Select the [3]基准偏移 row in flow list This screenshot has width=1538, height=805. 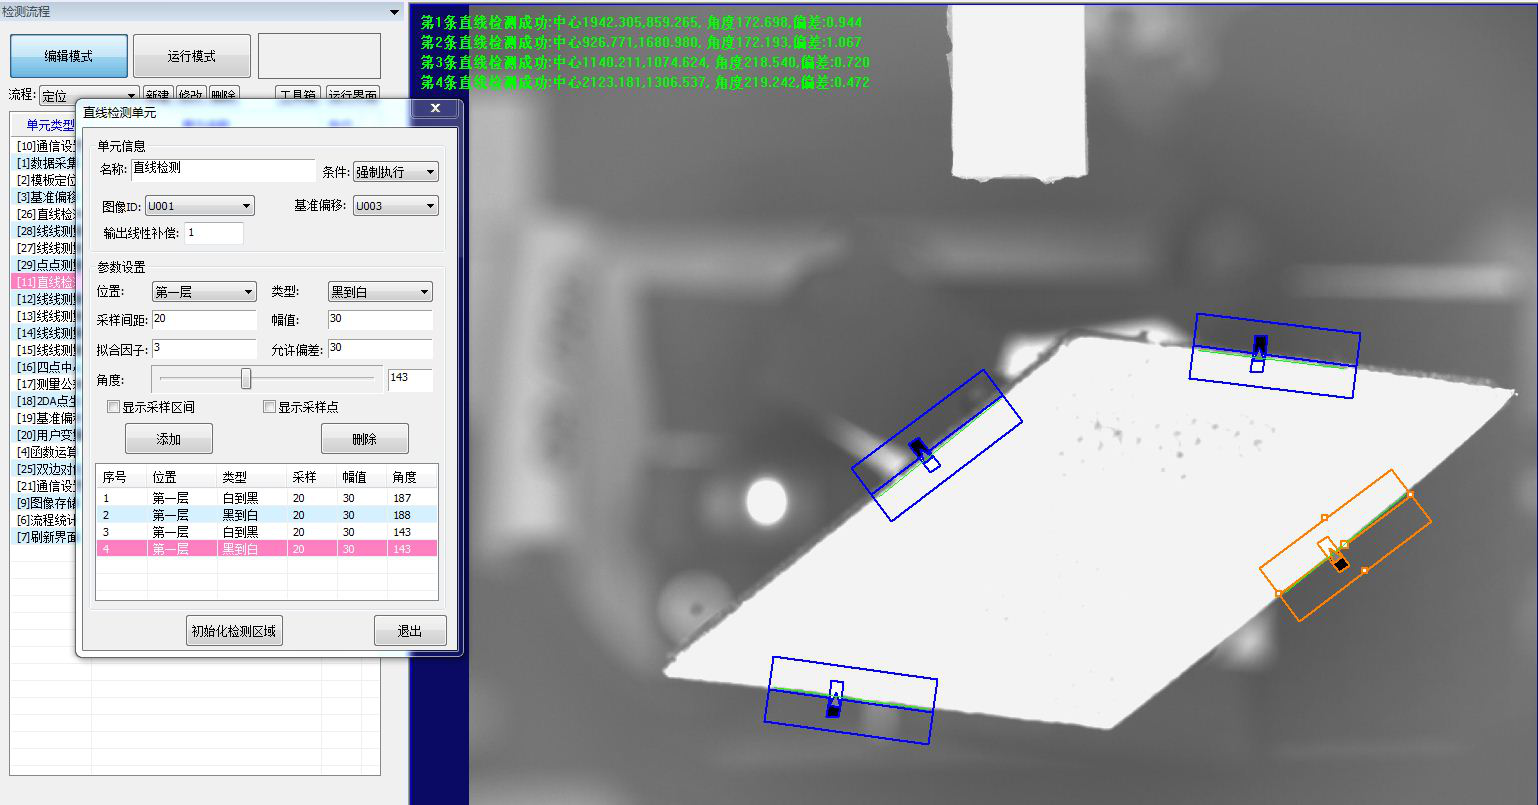pos(46,197)
